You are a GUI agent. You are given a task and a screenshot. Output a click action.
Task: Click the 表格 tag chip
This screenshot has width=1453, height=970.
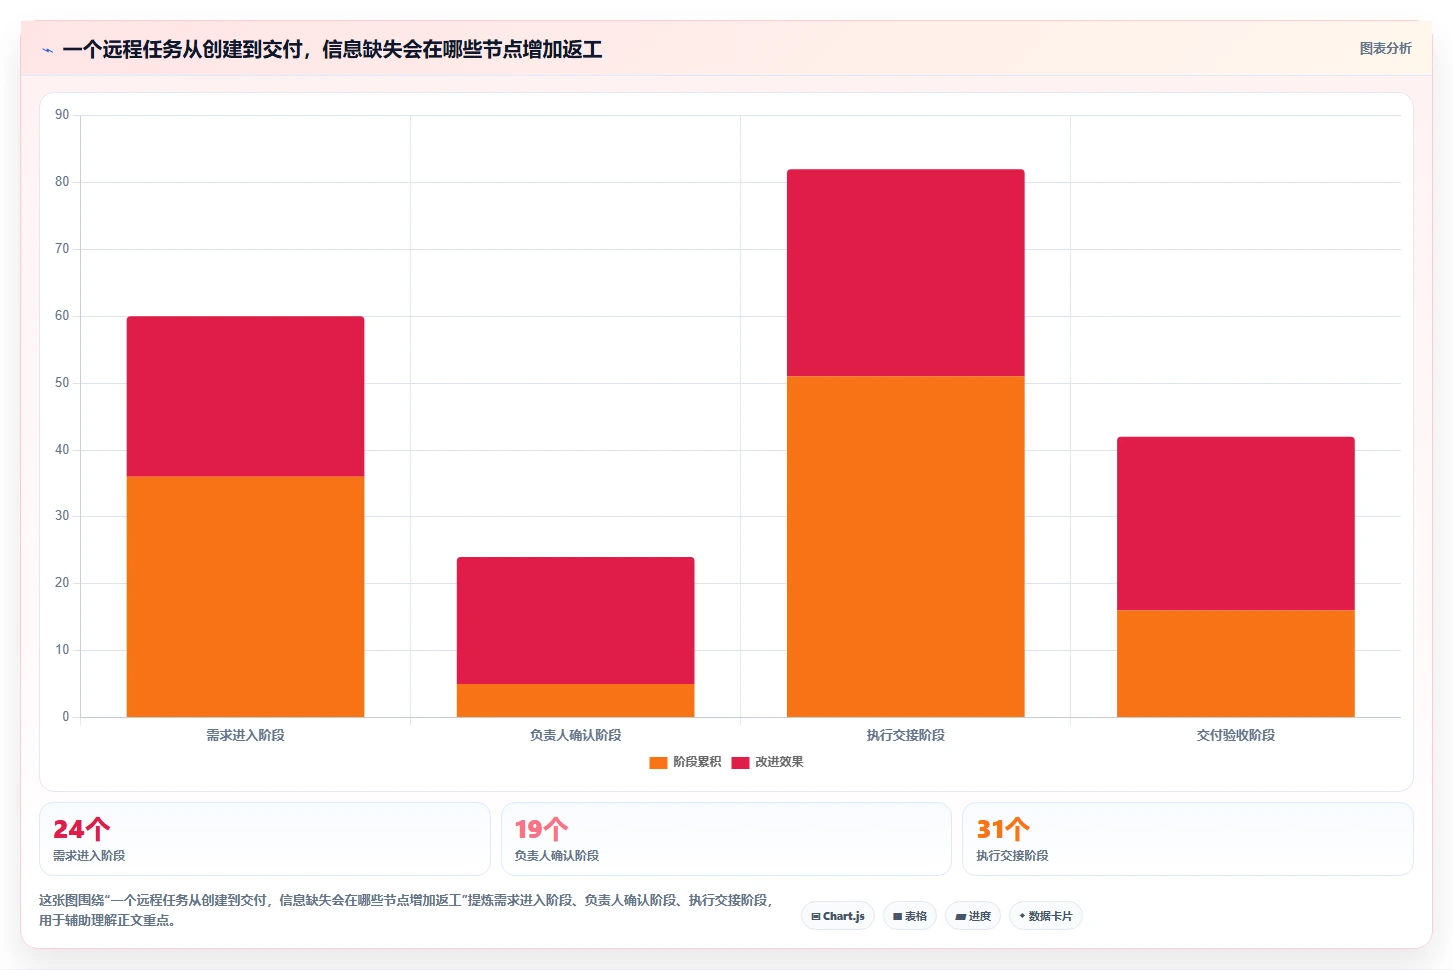[910, 916]
